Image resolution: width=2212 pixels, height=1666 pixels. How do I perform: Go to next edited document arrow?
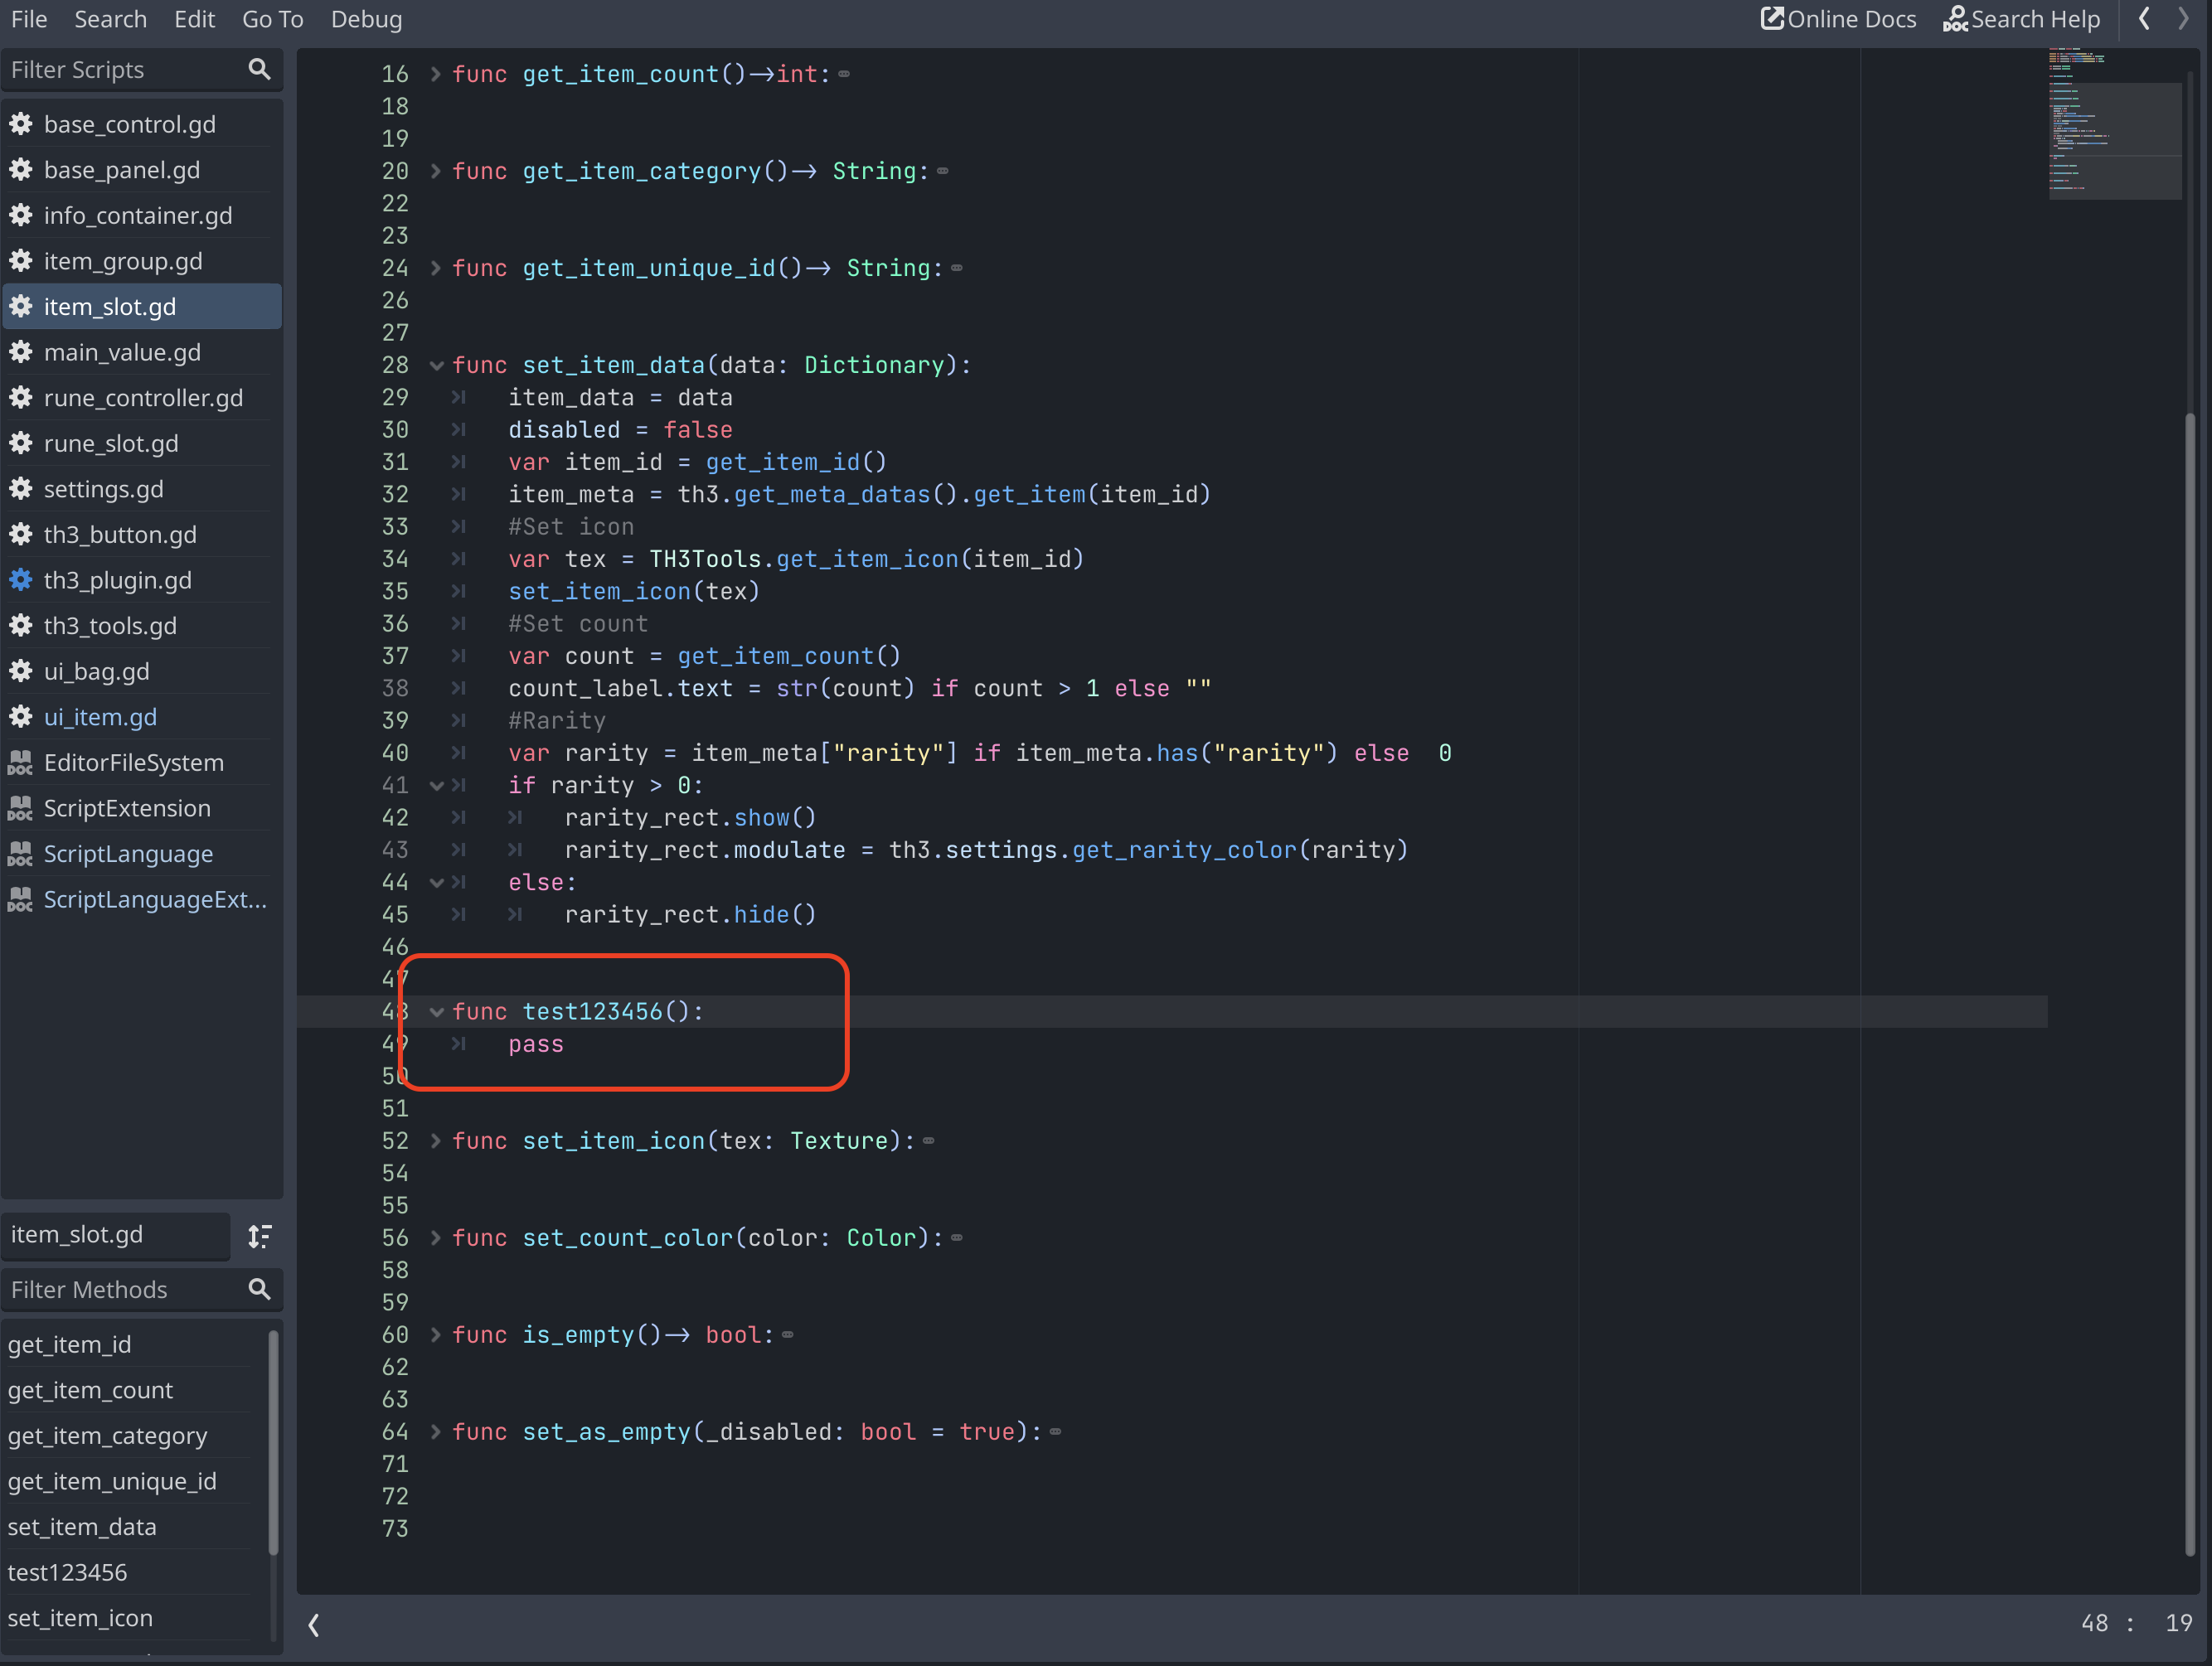(2183, 19)
